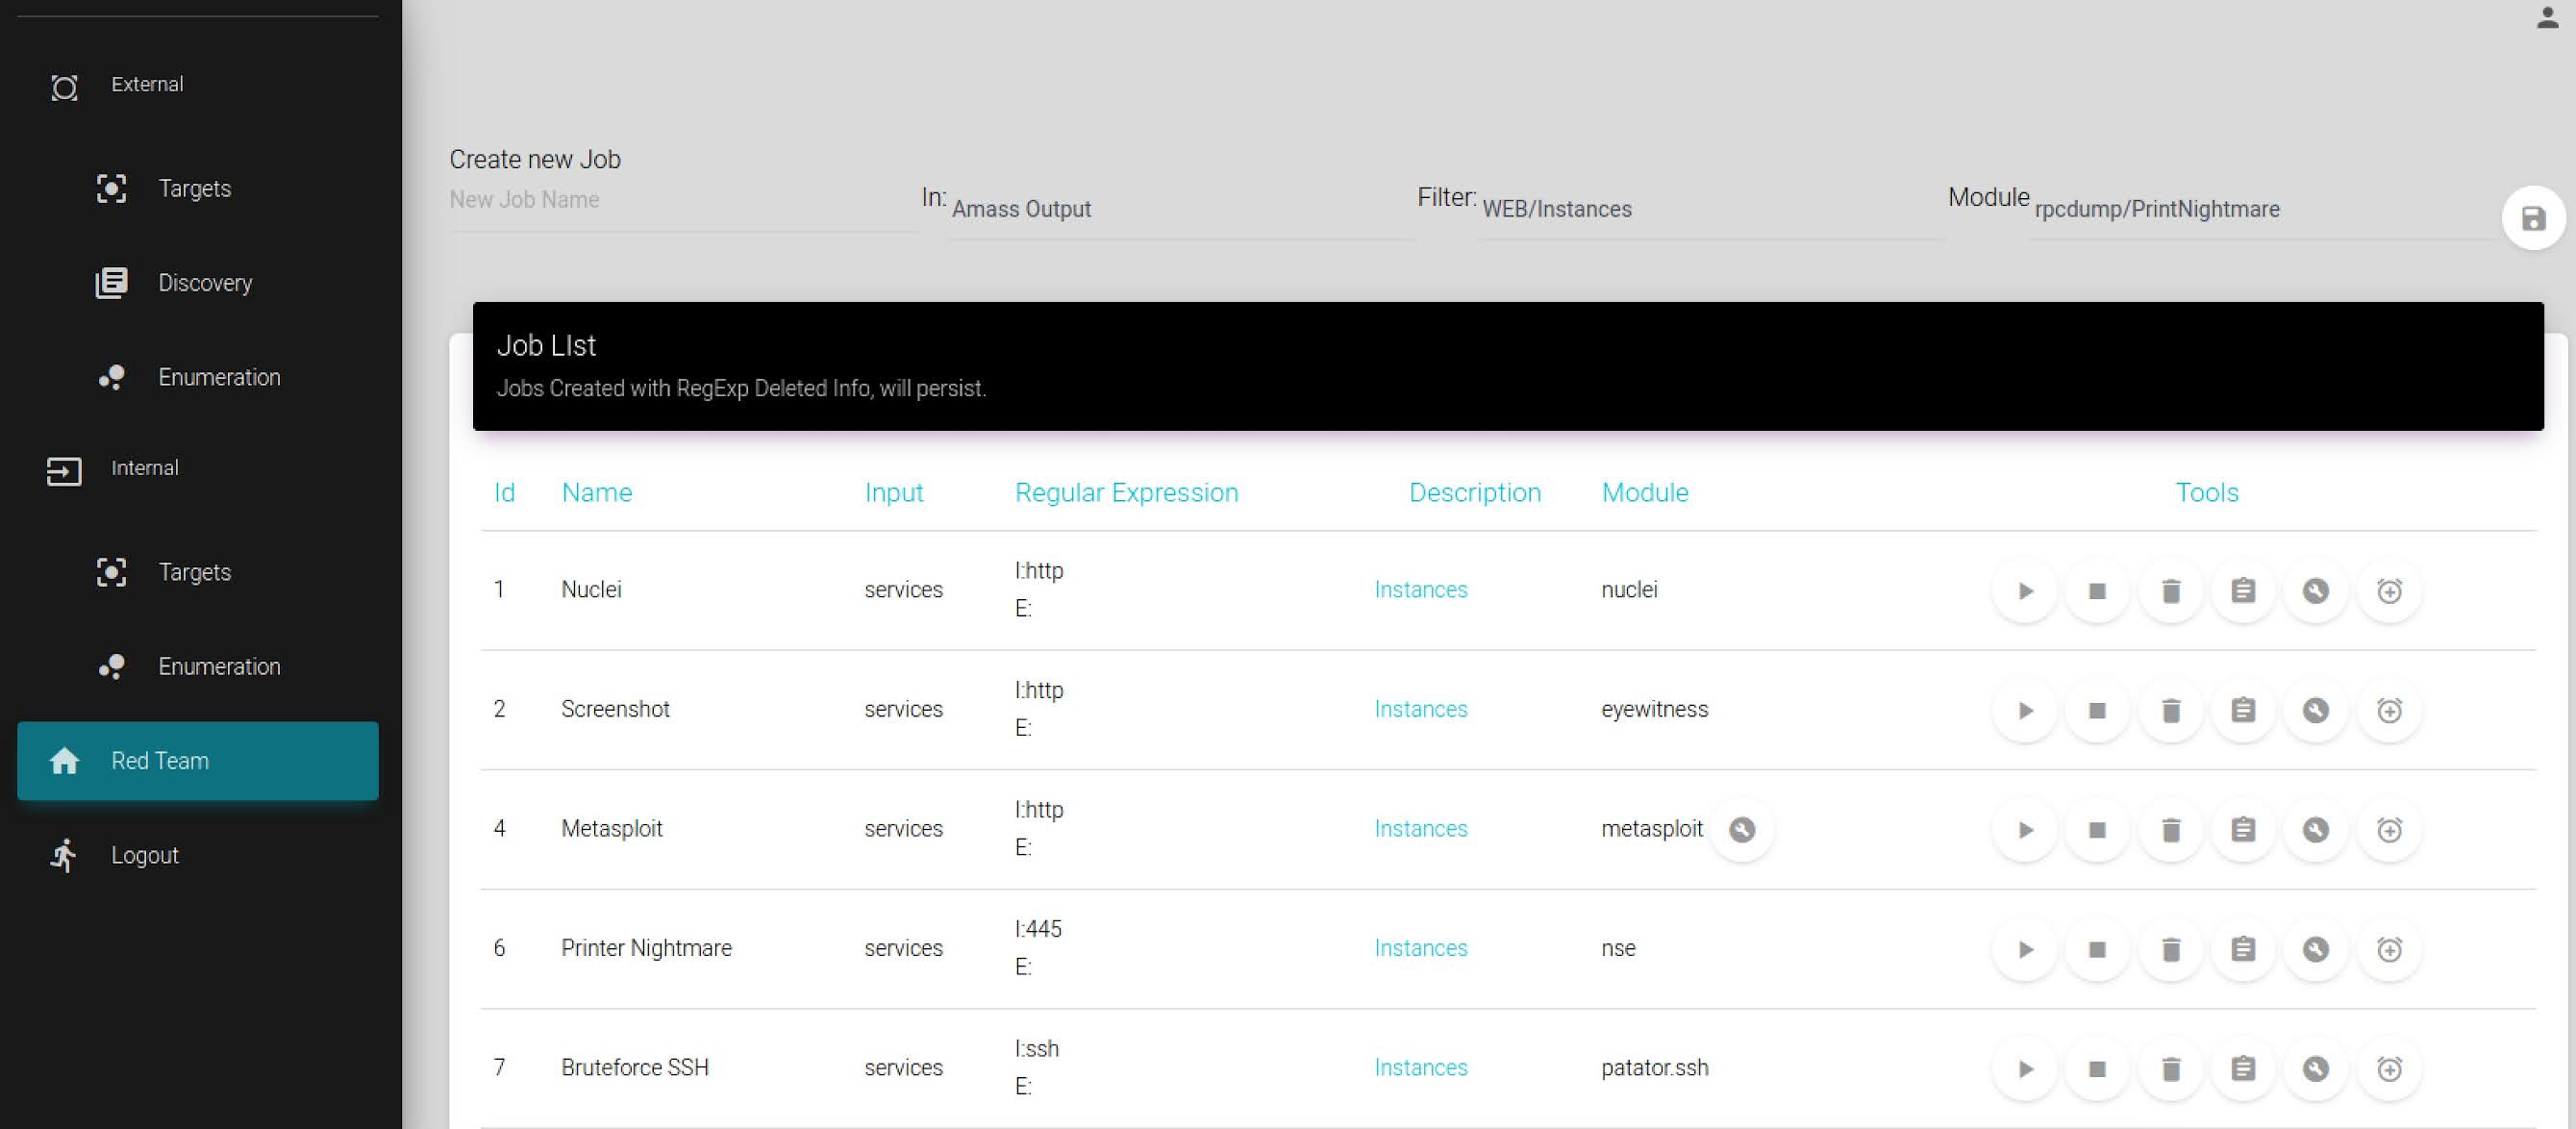Viewport: 2576px width, 1129px height.
Task: Run the Bruteforce SSH job
Action: click(x=2025, y=1069)
